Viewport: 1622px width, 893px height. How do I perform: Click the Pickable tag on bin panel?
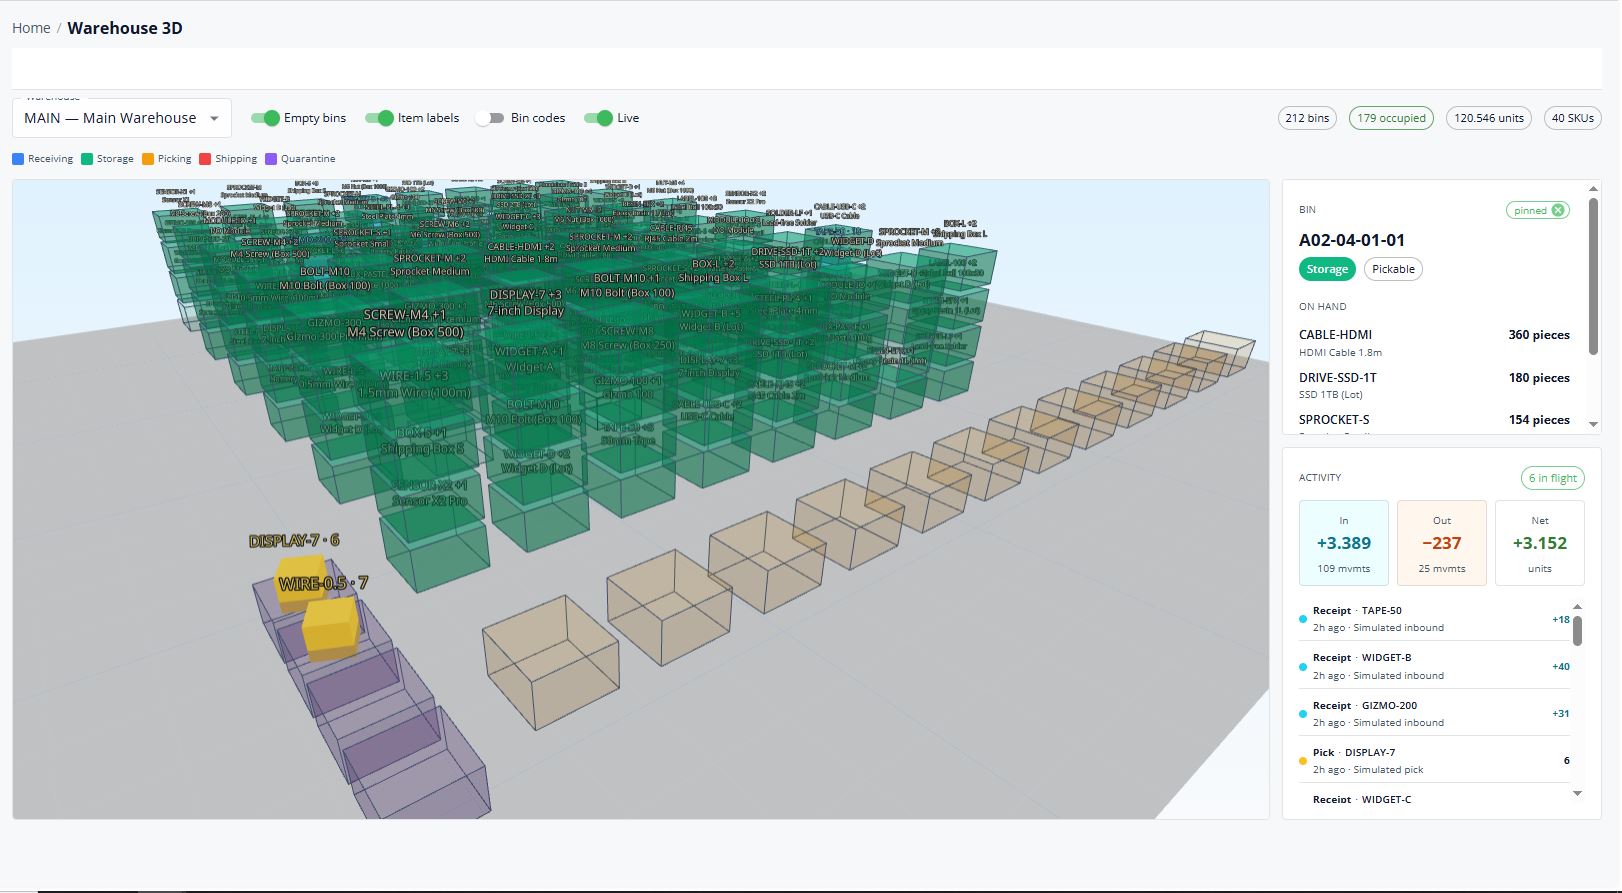coord(1393,269)
